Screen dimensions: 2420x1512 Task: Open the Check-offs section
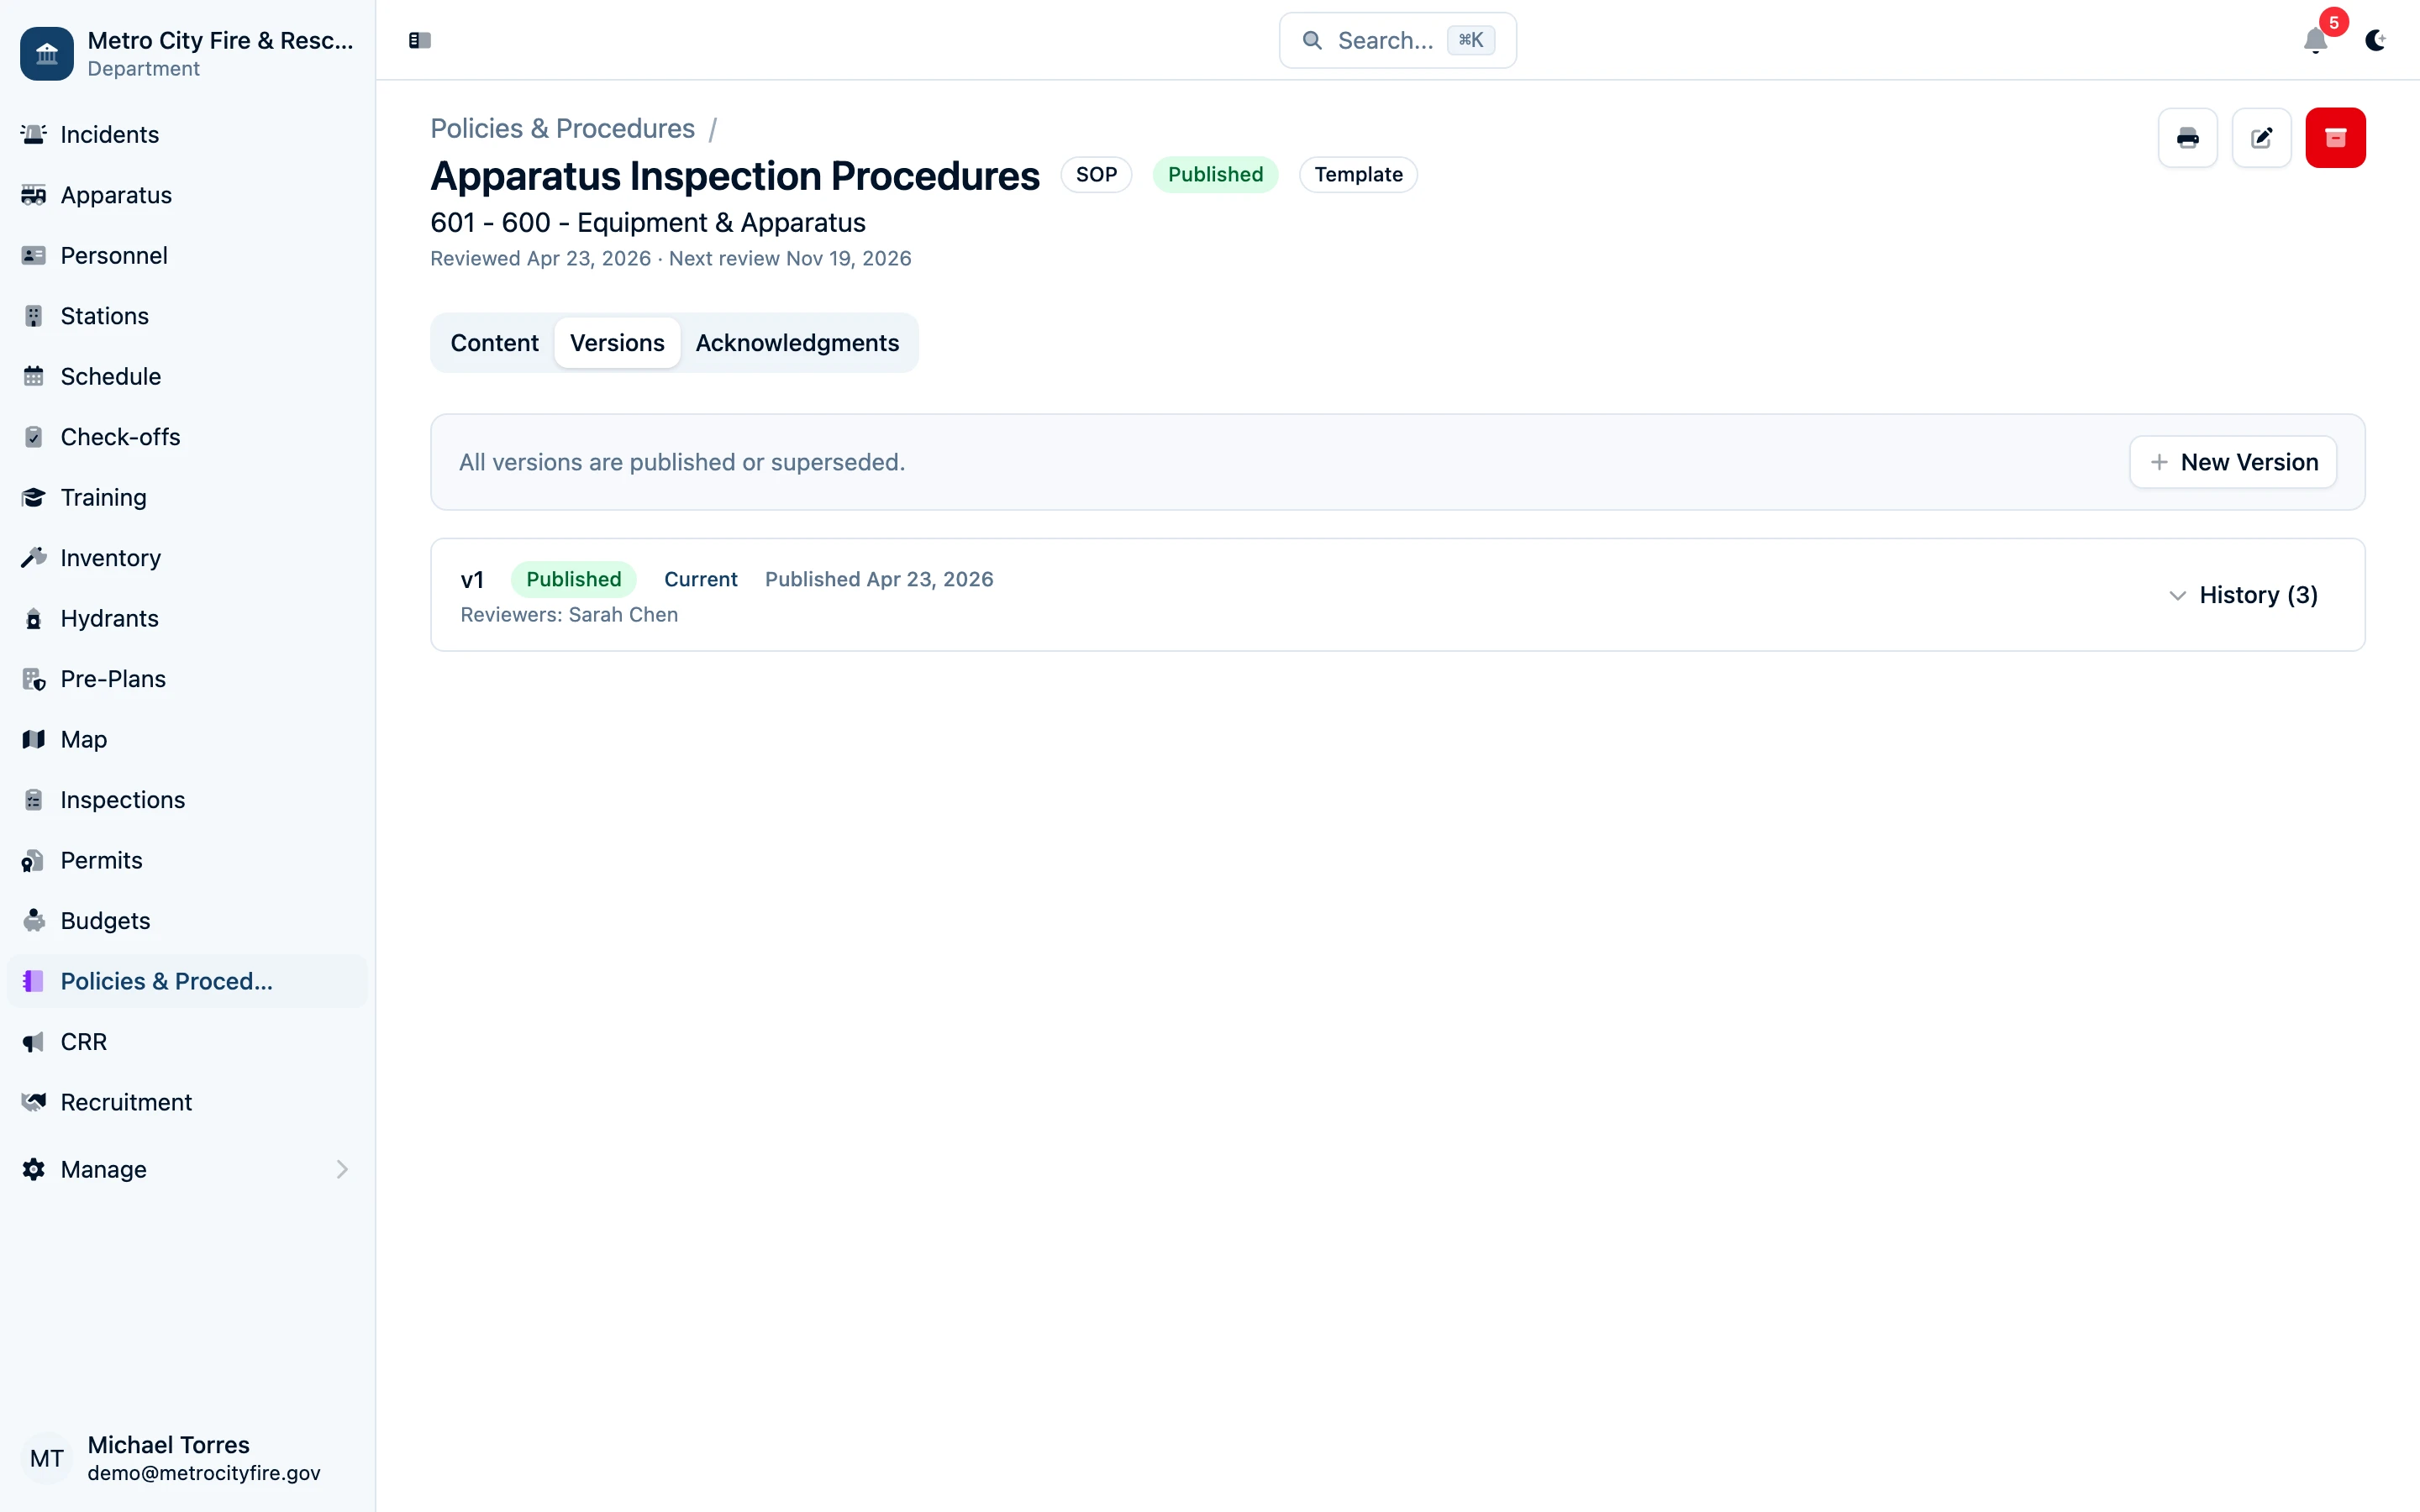click(x=120, y=437)
